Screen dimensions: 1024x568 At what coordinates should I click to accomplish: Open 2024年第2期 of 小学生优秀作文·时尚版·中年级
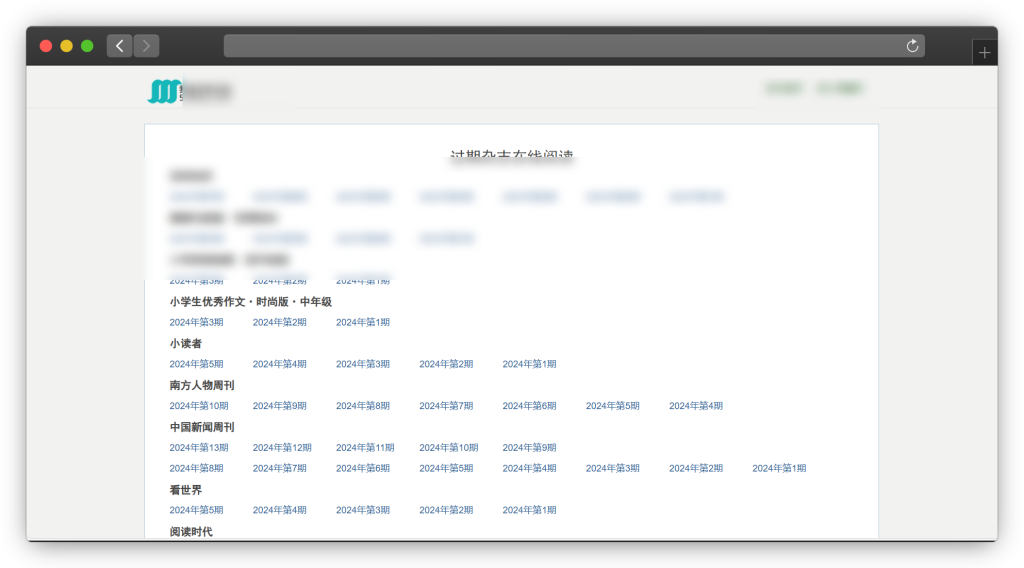tap(280, 323)
